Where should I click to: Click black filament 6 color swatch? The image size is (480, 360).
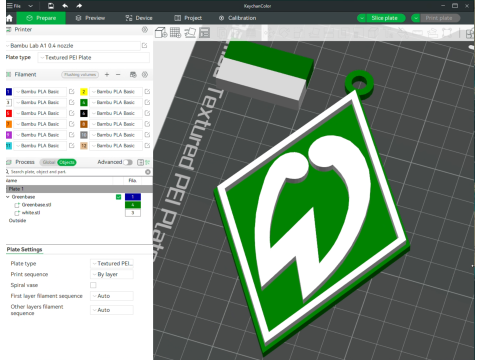click(84, 113)
